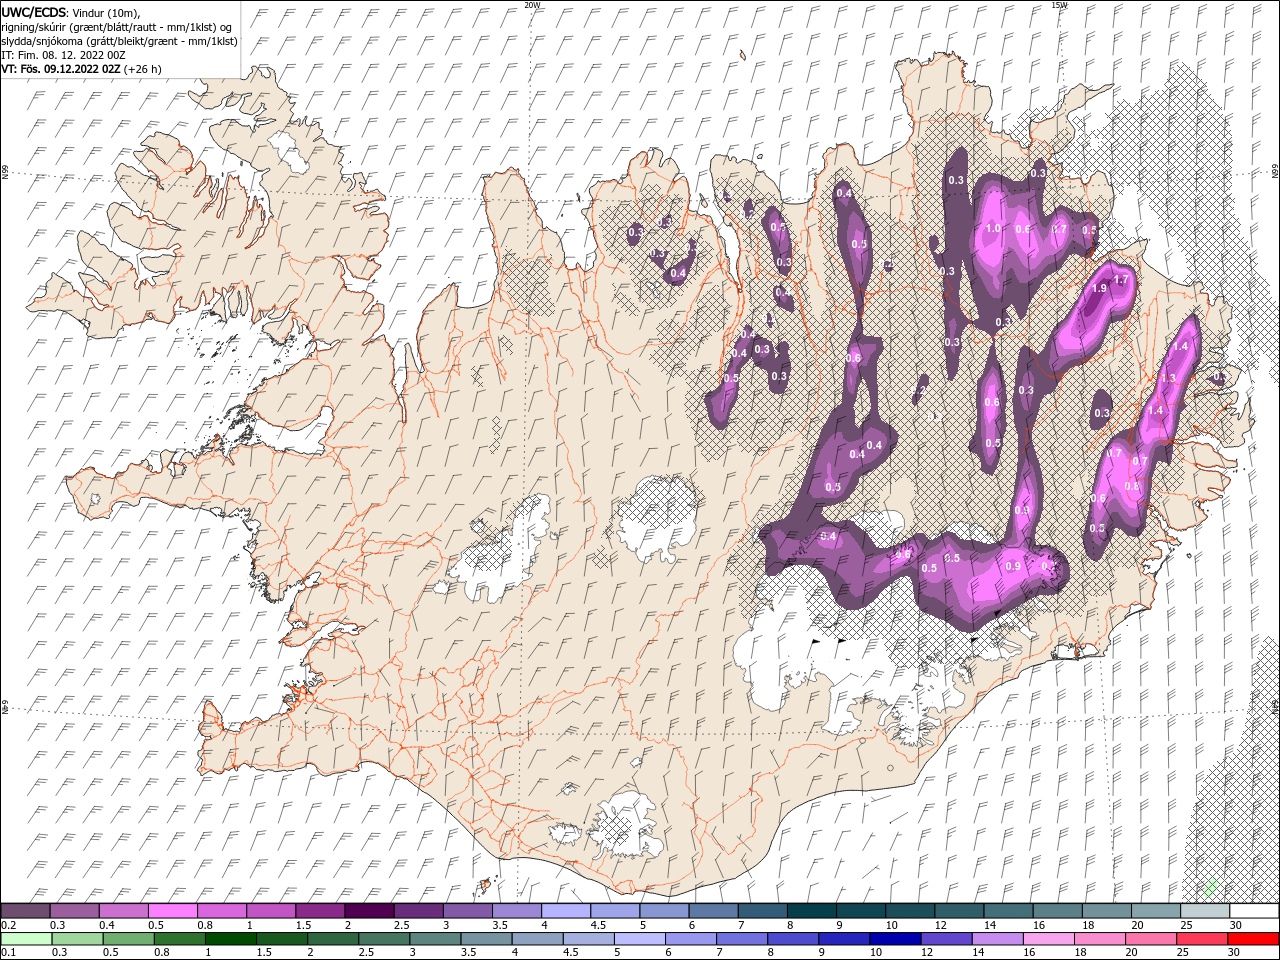Click the bright red 30 swatch, lower scale
The width and height of the screenshot is (1280, 960).
point(1253,939)
